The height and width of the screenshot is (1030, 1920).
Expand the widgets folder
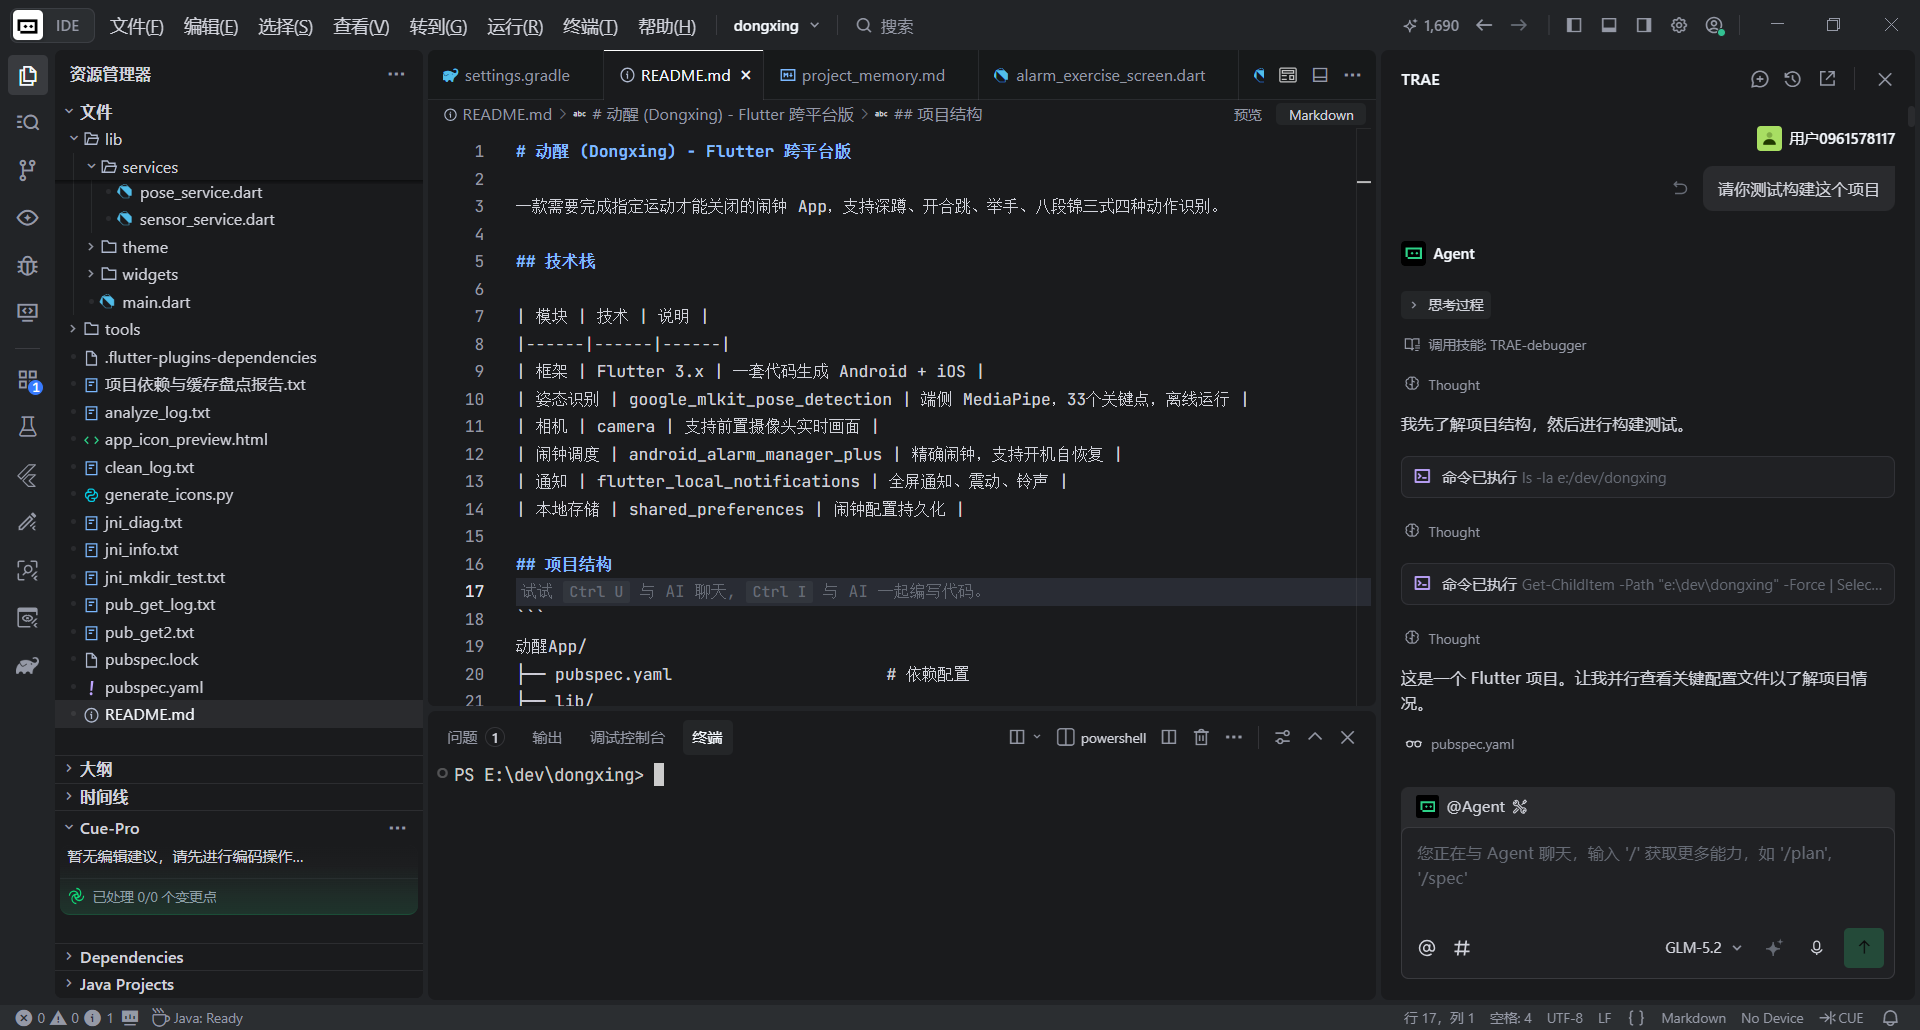[x=91, y=274]
